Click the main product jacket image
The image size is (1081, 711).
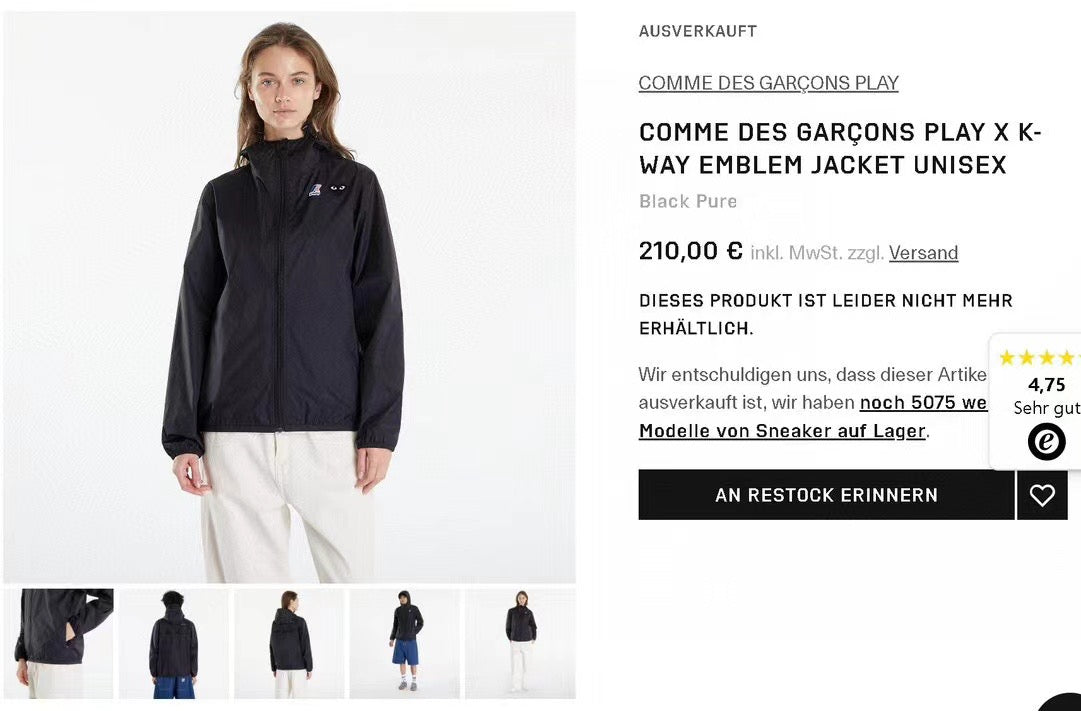coord(290,297)
